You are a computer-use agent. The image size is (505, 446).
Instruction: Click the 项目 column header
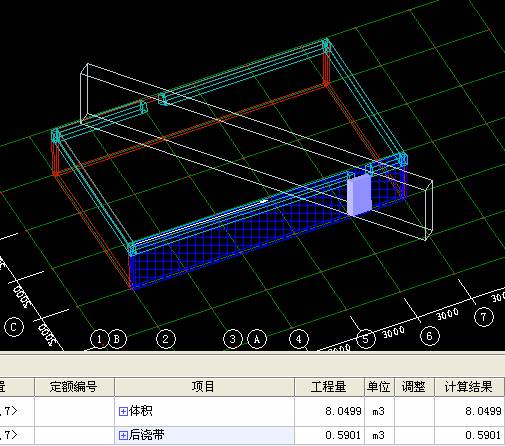pyautogui.click(x=204, y=387)
